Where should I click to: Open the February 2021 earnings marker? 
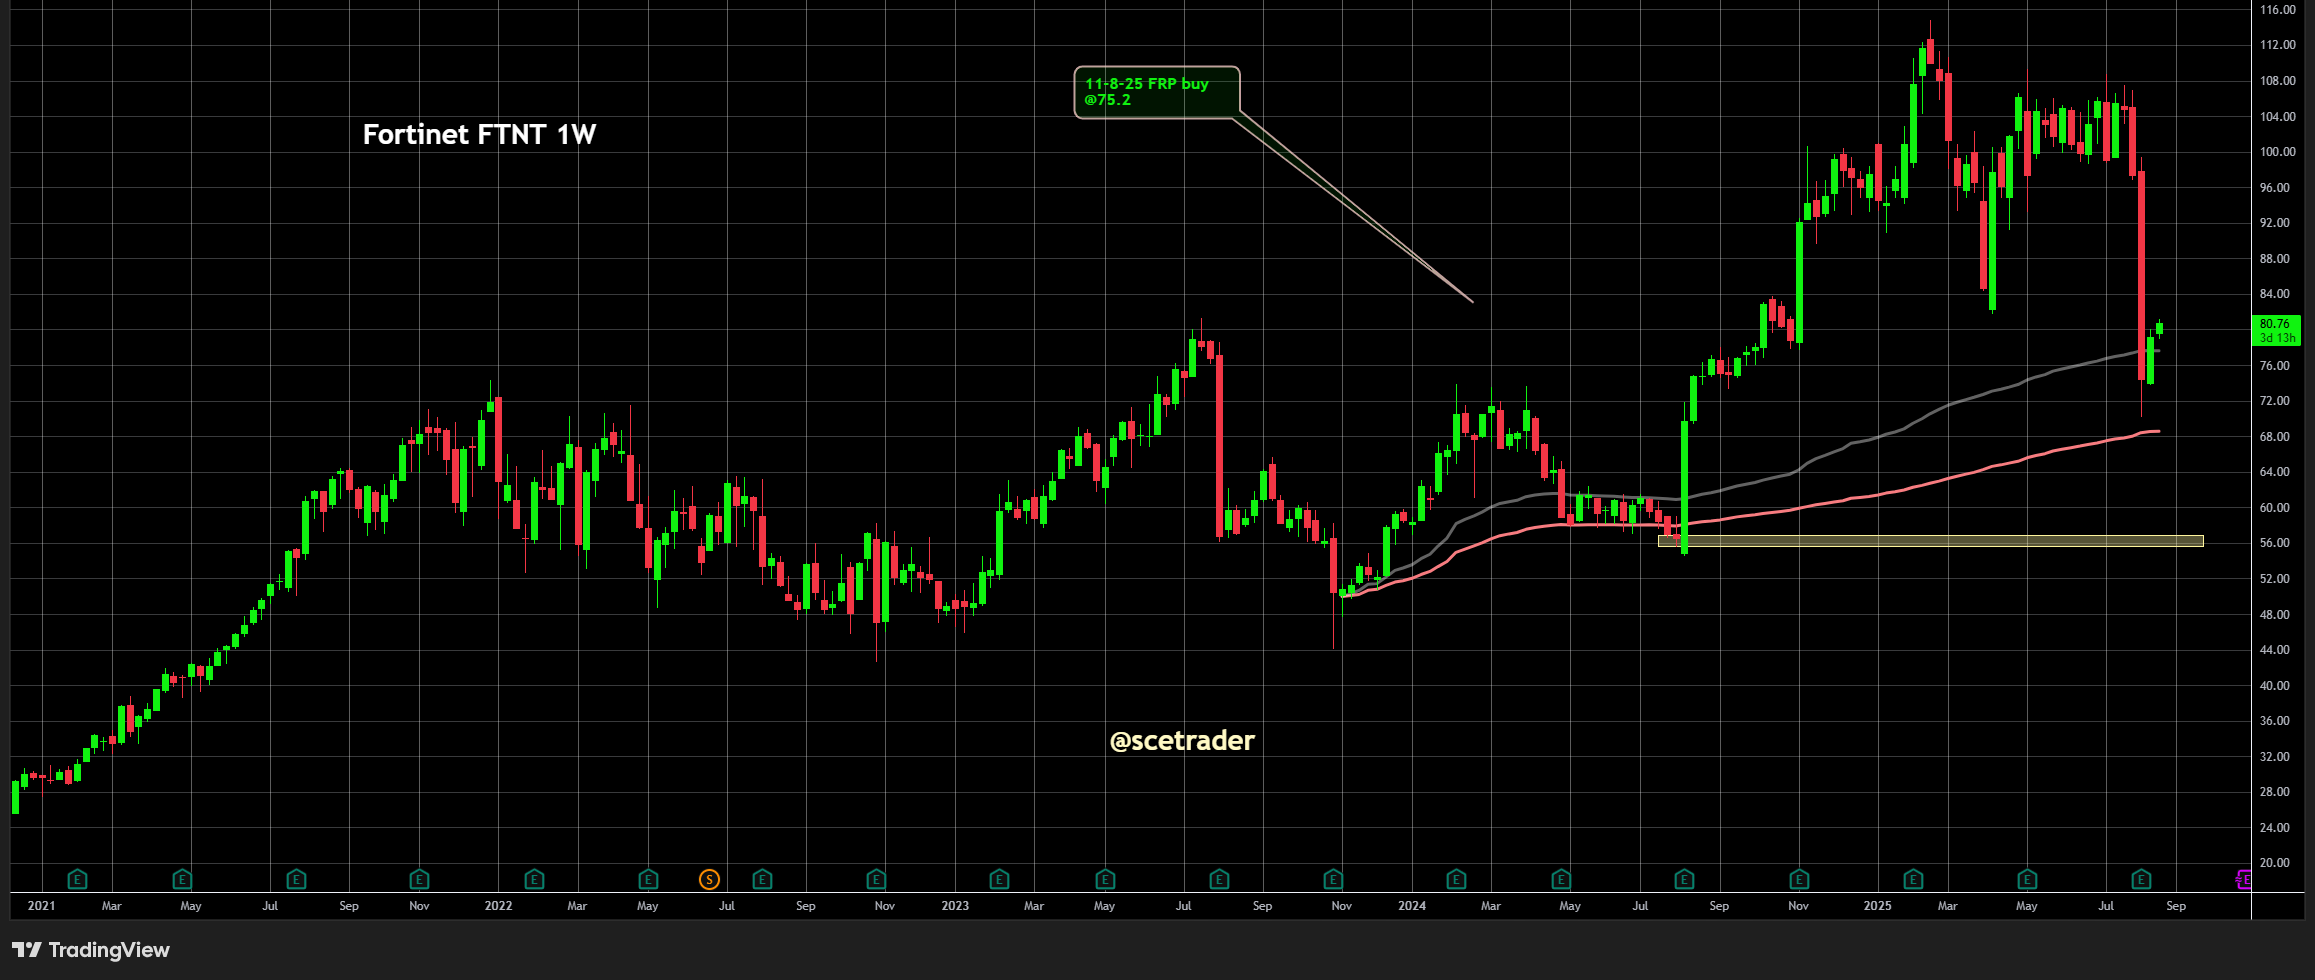77,880
